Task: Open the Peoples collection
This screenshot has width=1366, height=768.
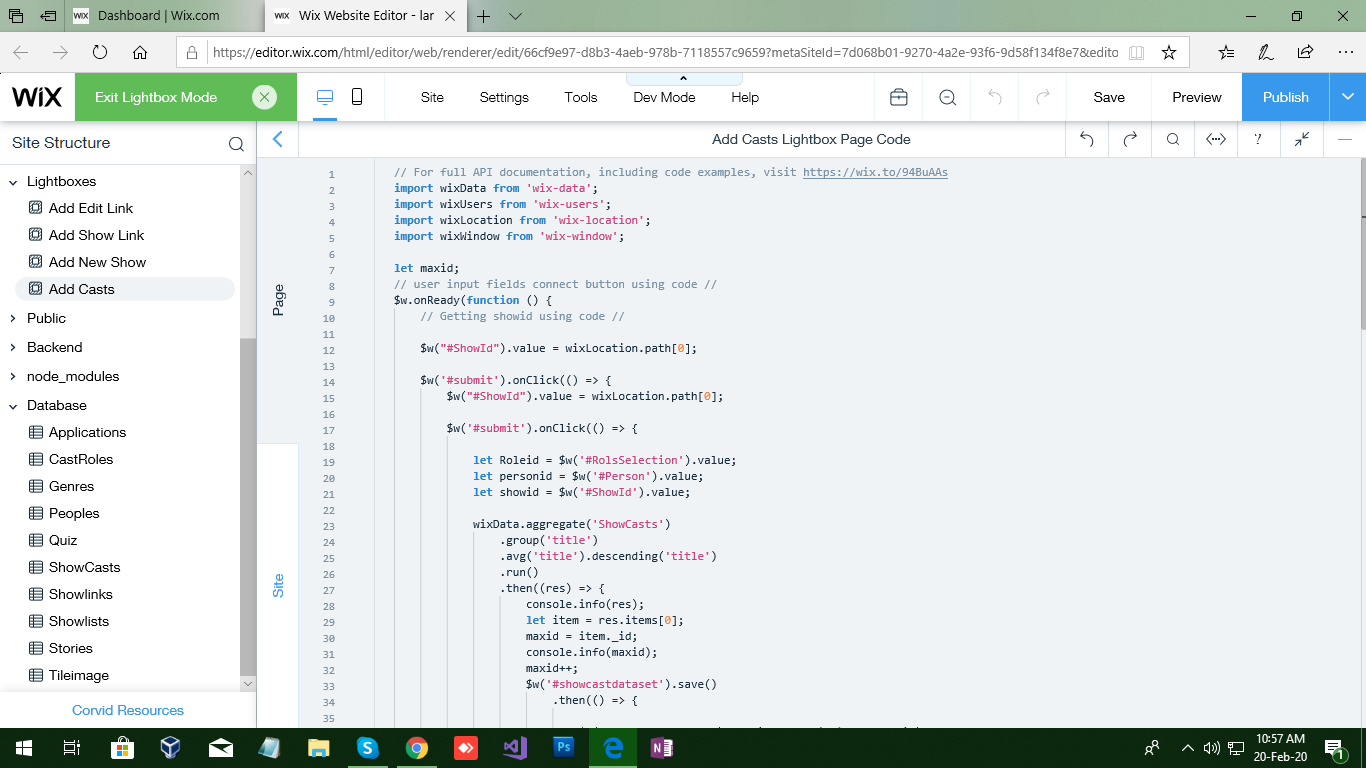Action: coord(74,513)
